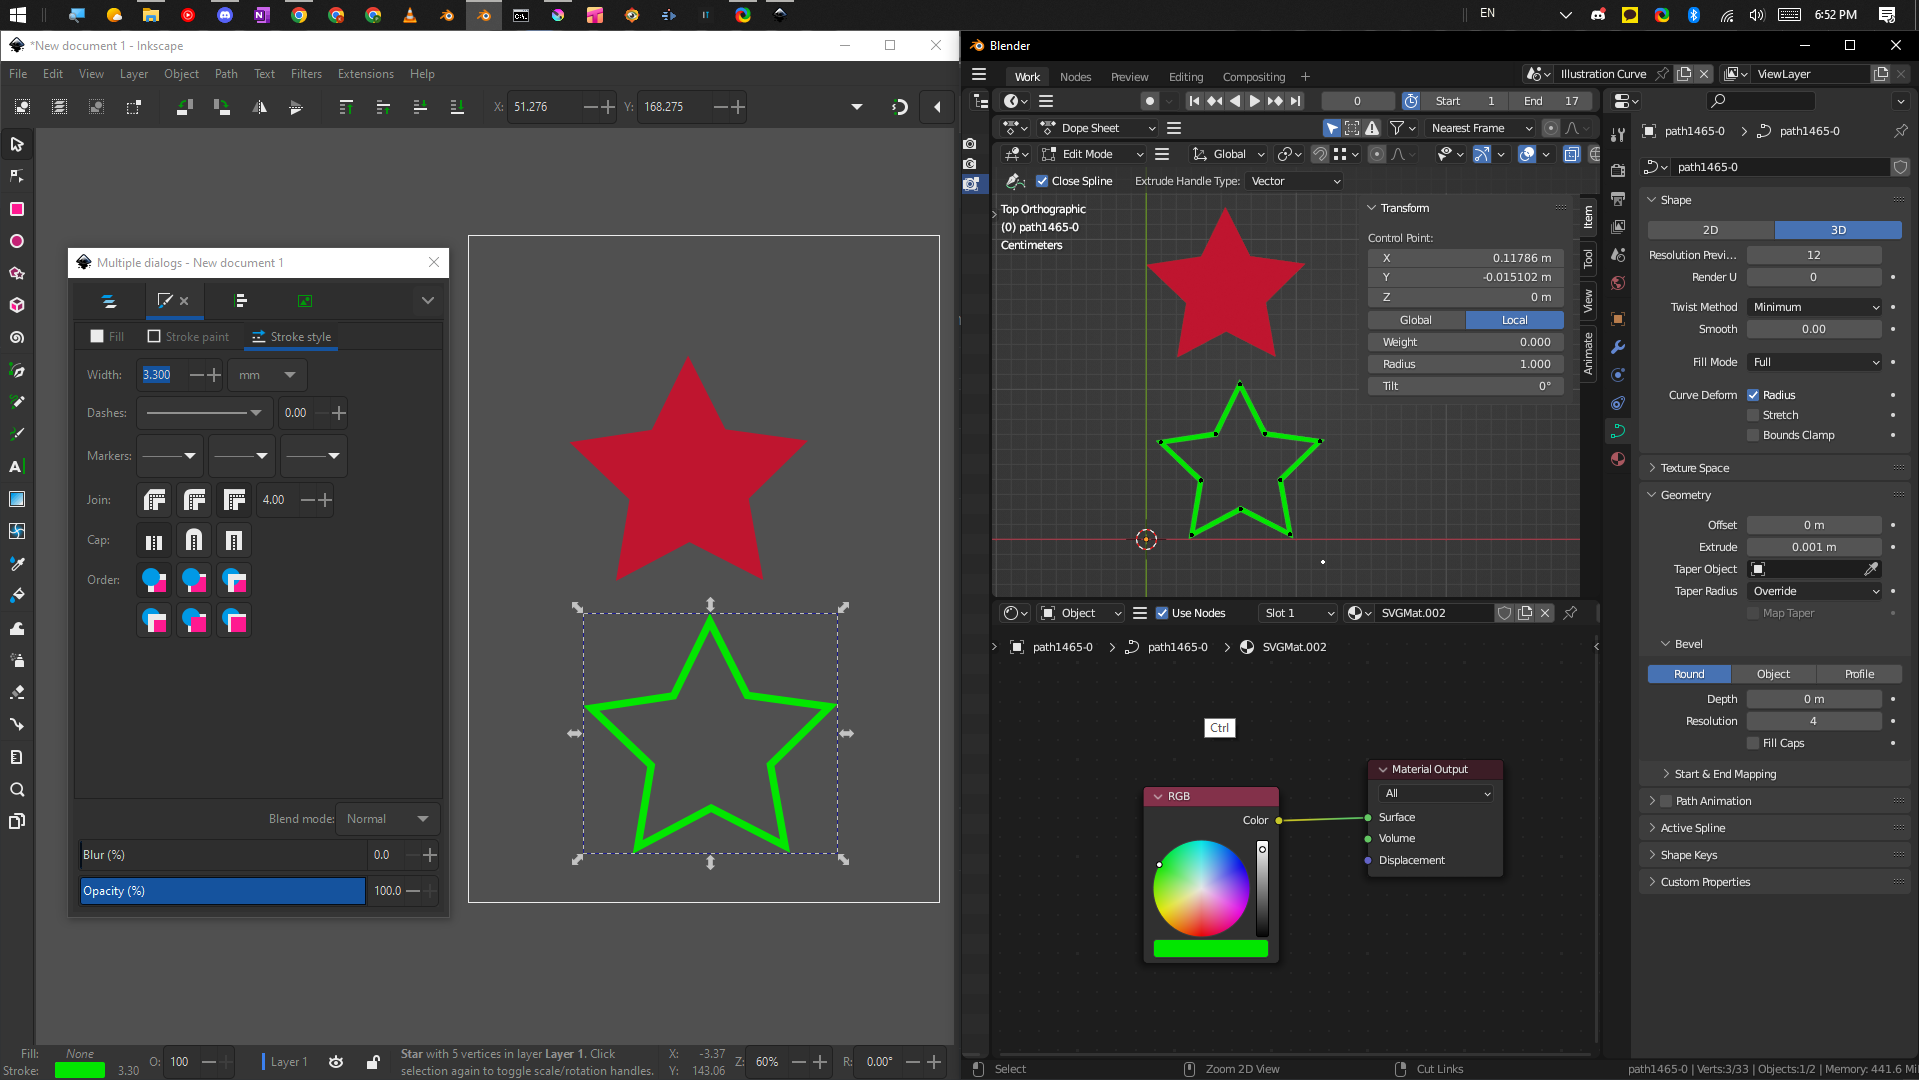Switch to Blender Compositing workspace tab
The image size is (1919, 1080).
click(1253, 77)
